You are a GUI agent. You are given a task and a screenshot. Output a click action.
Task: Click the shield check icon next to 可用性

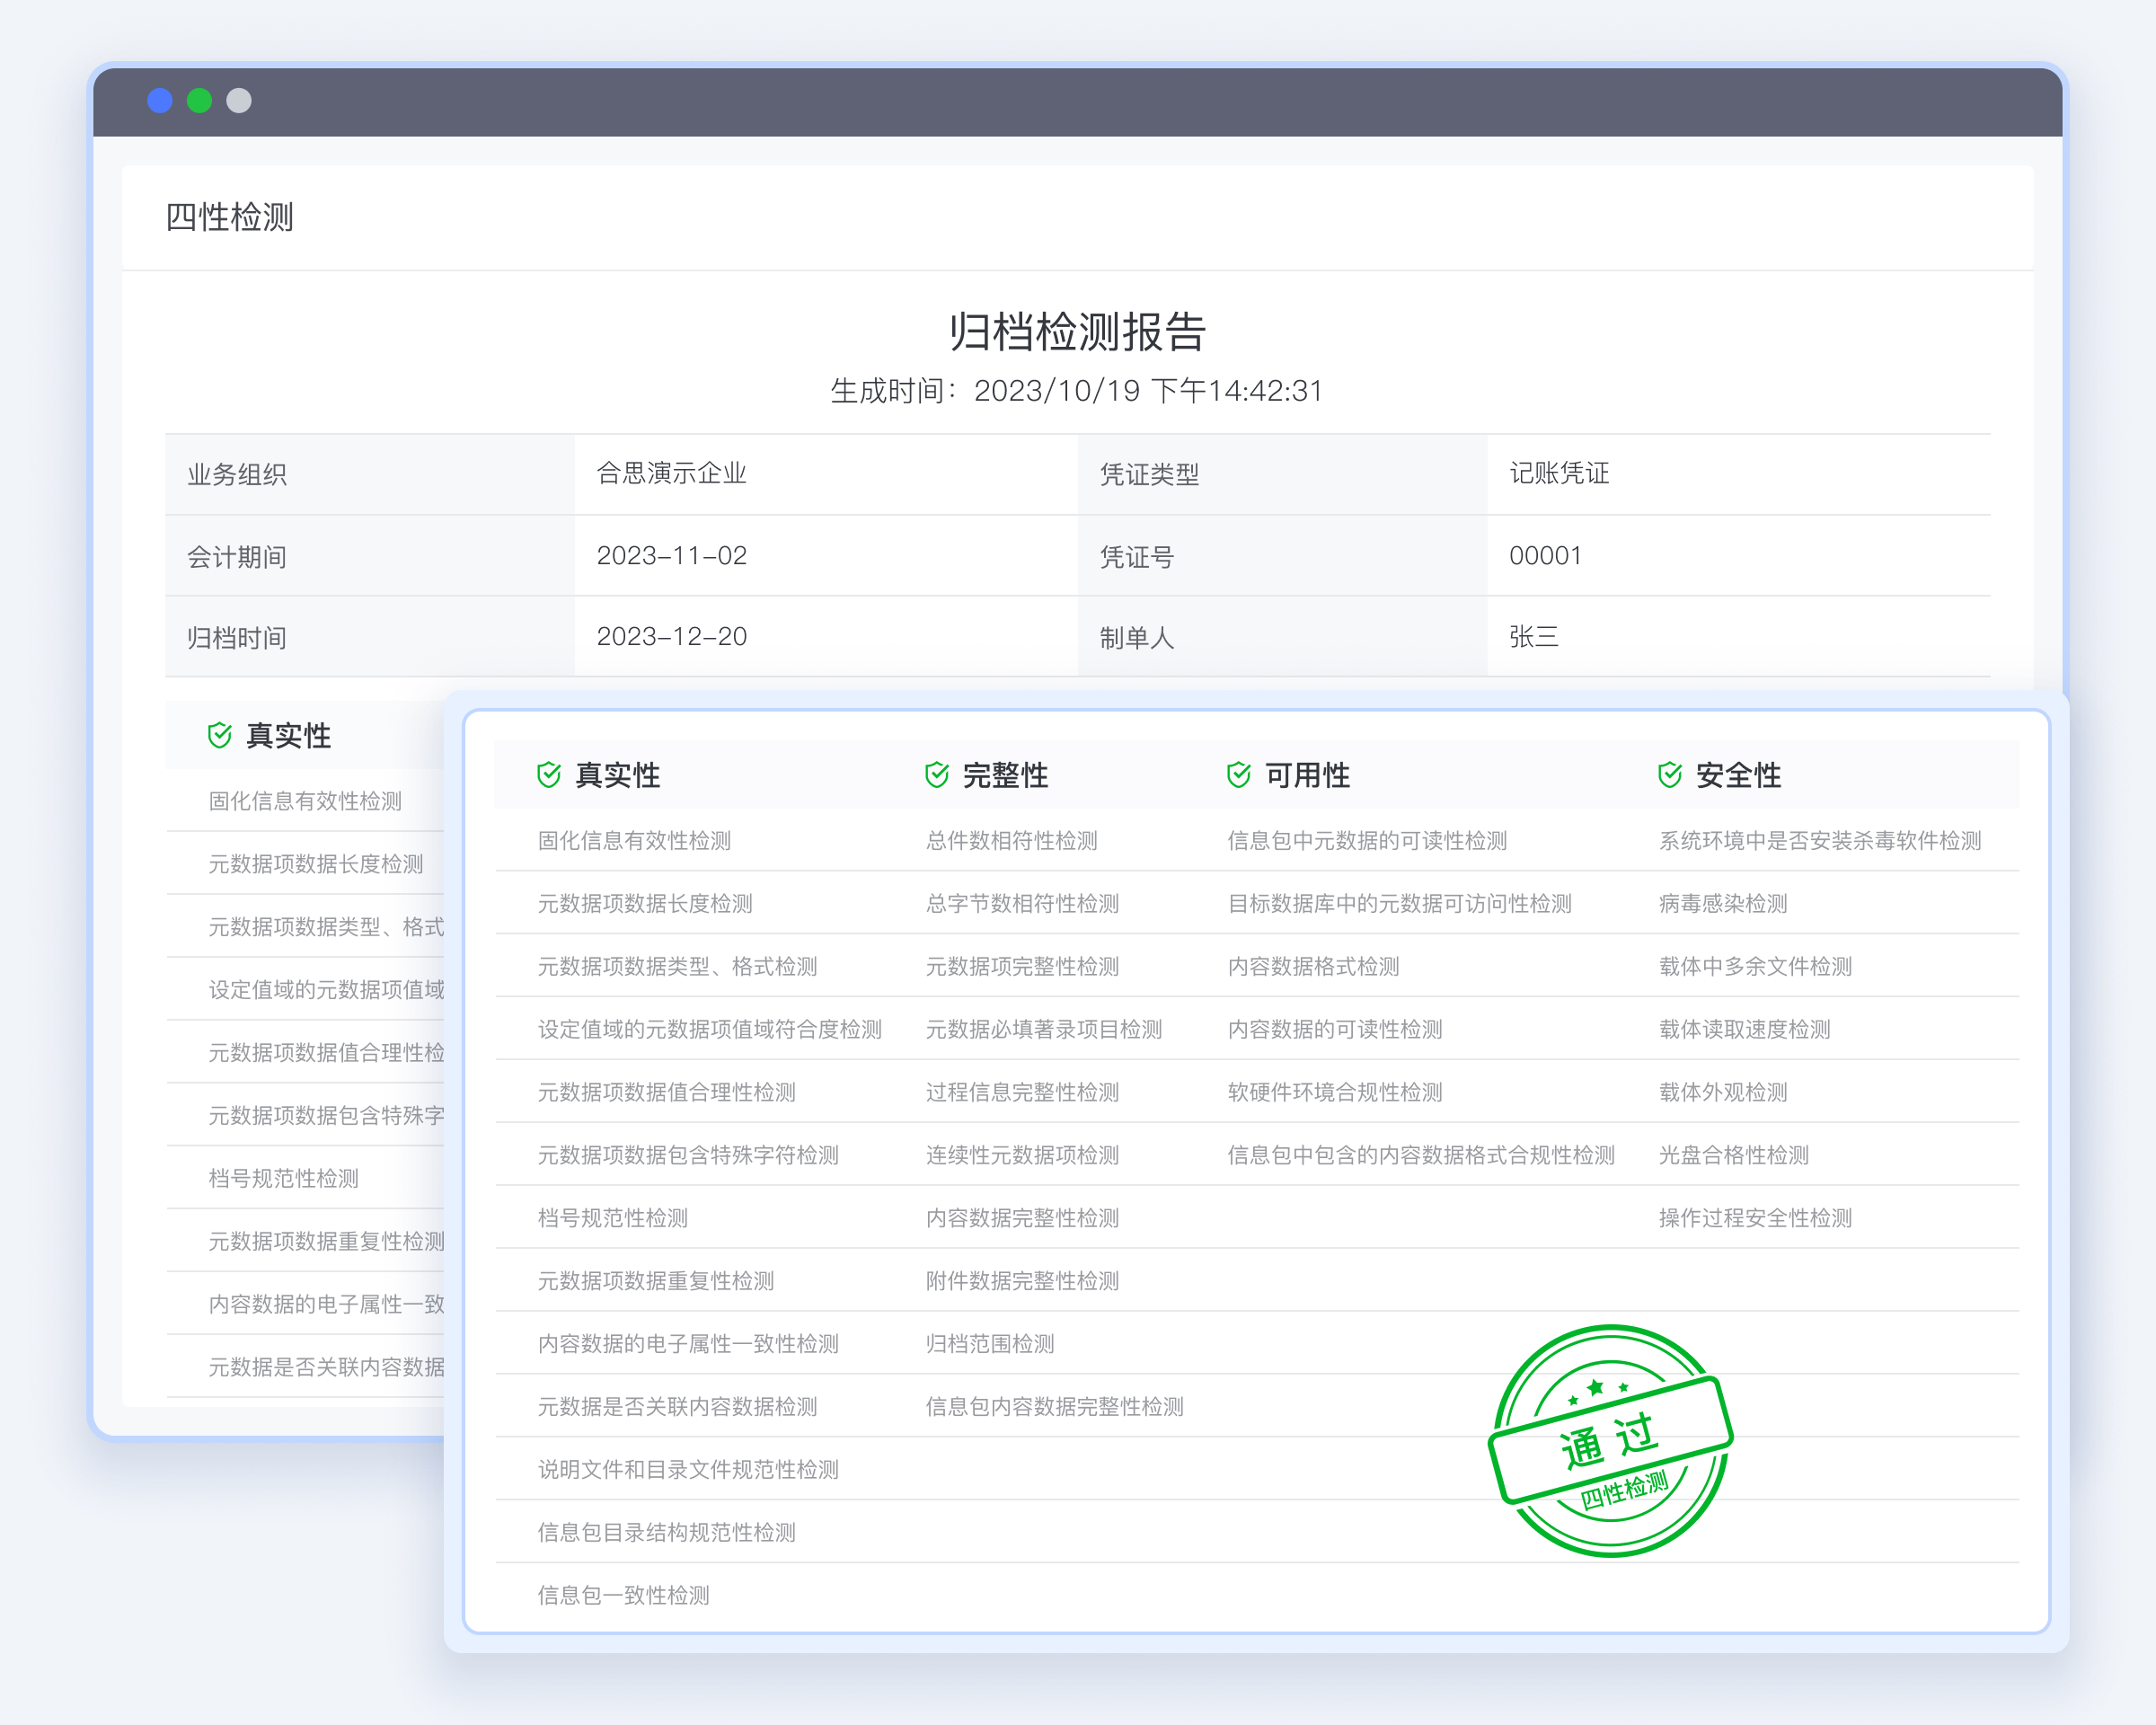point(1239,775)
